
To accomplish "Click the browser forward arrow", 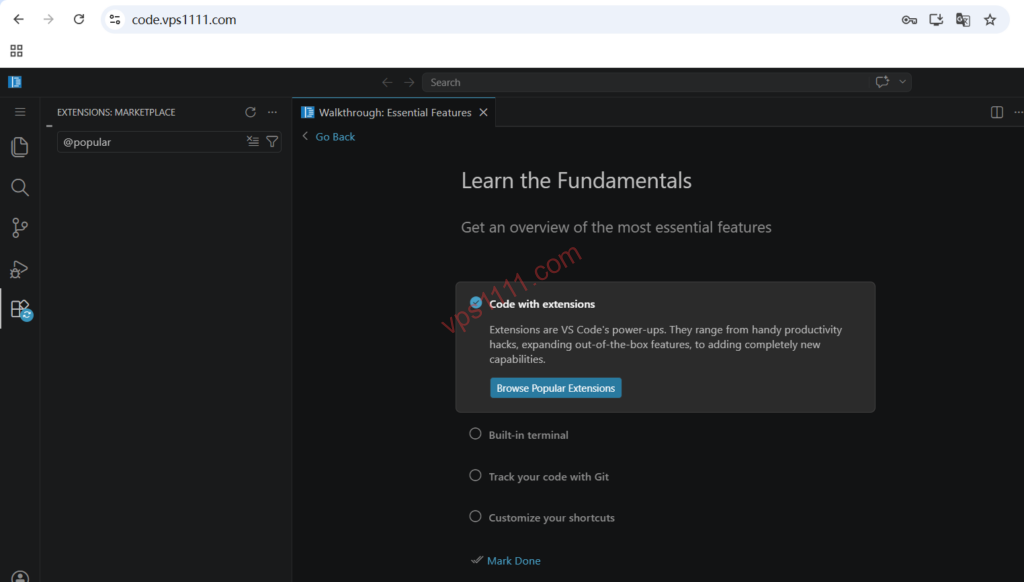I will 48,20.
